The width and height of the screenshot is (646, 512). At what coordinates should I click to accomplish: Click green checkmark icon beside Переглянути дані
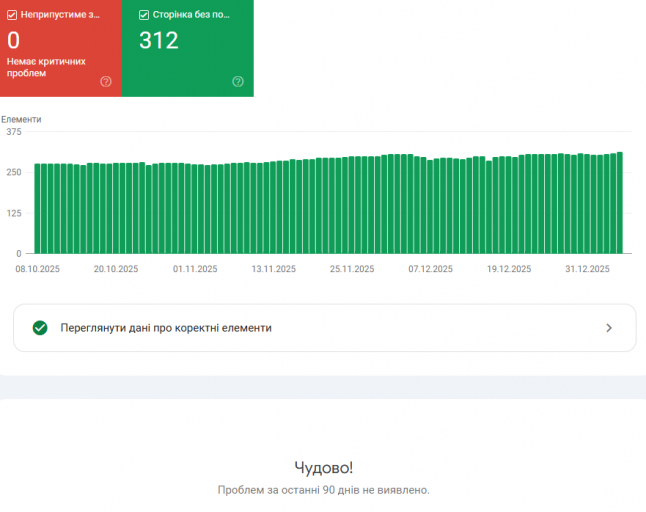pos(40,328)
